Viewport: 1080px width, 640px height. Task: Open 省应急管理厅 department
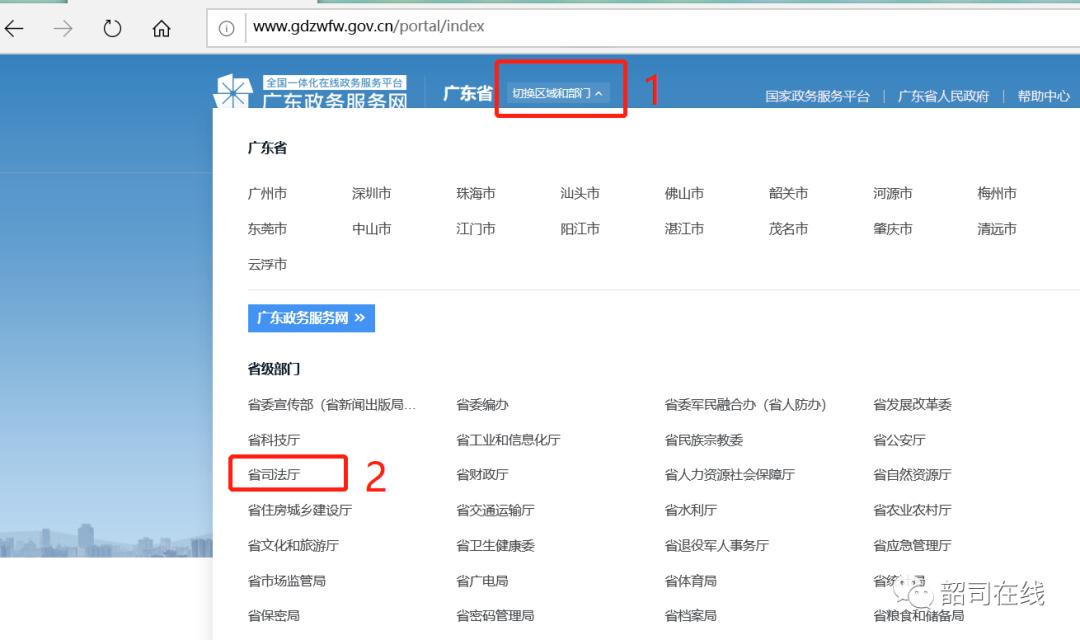[x=912, y=546]
